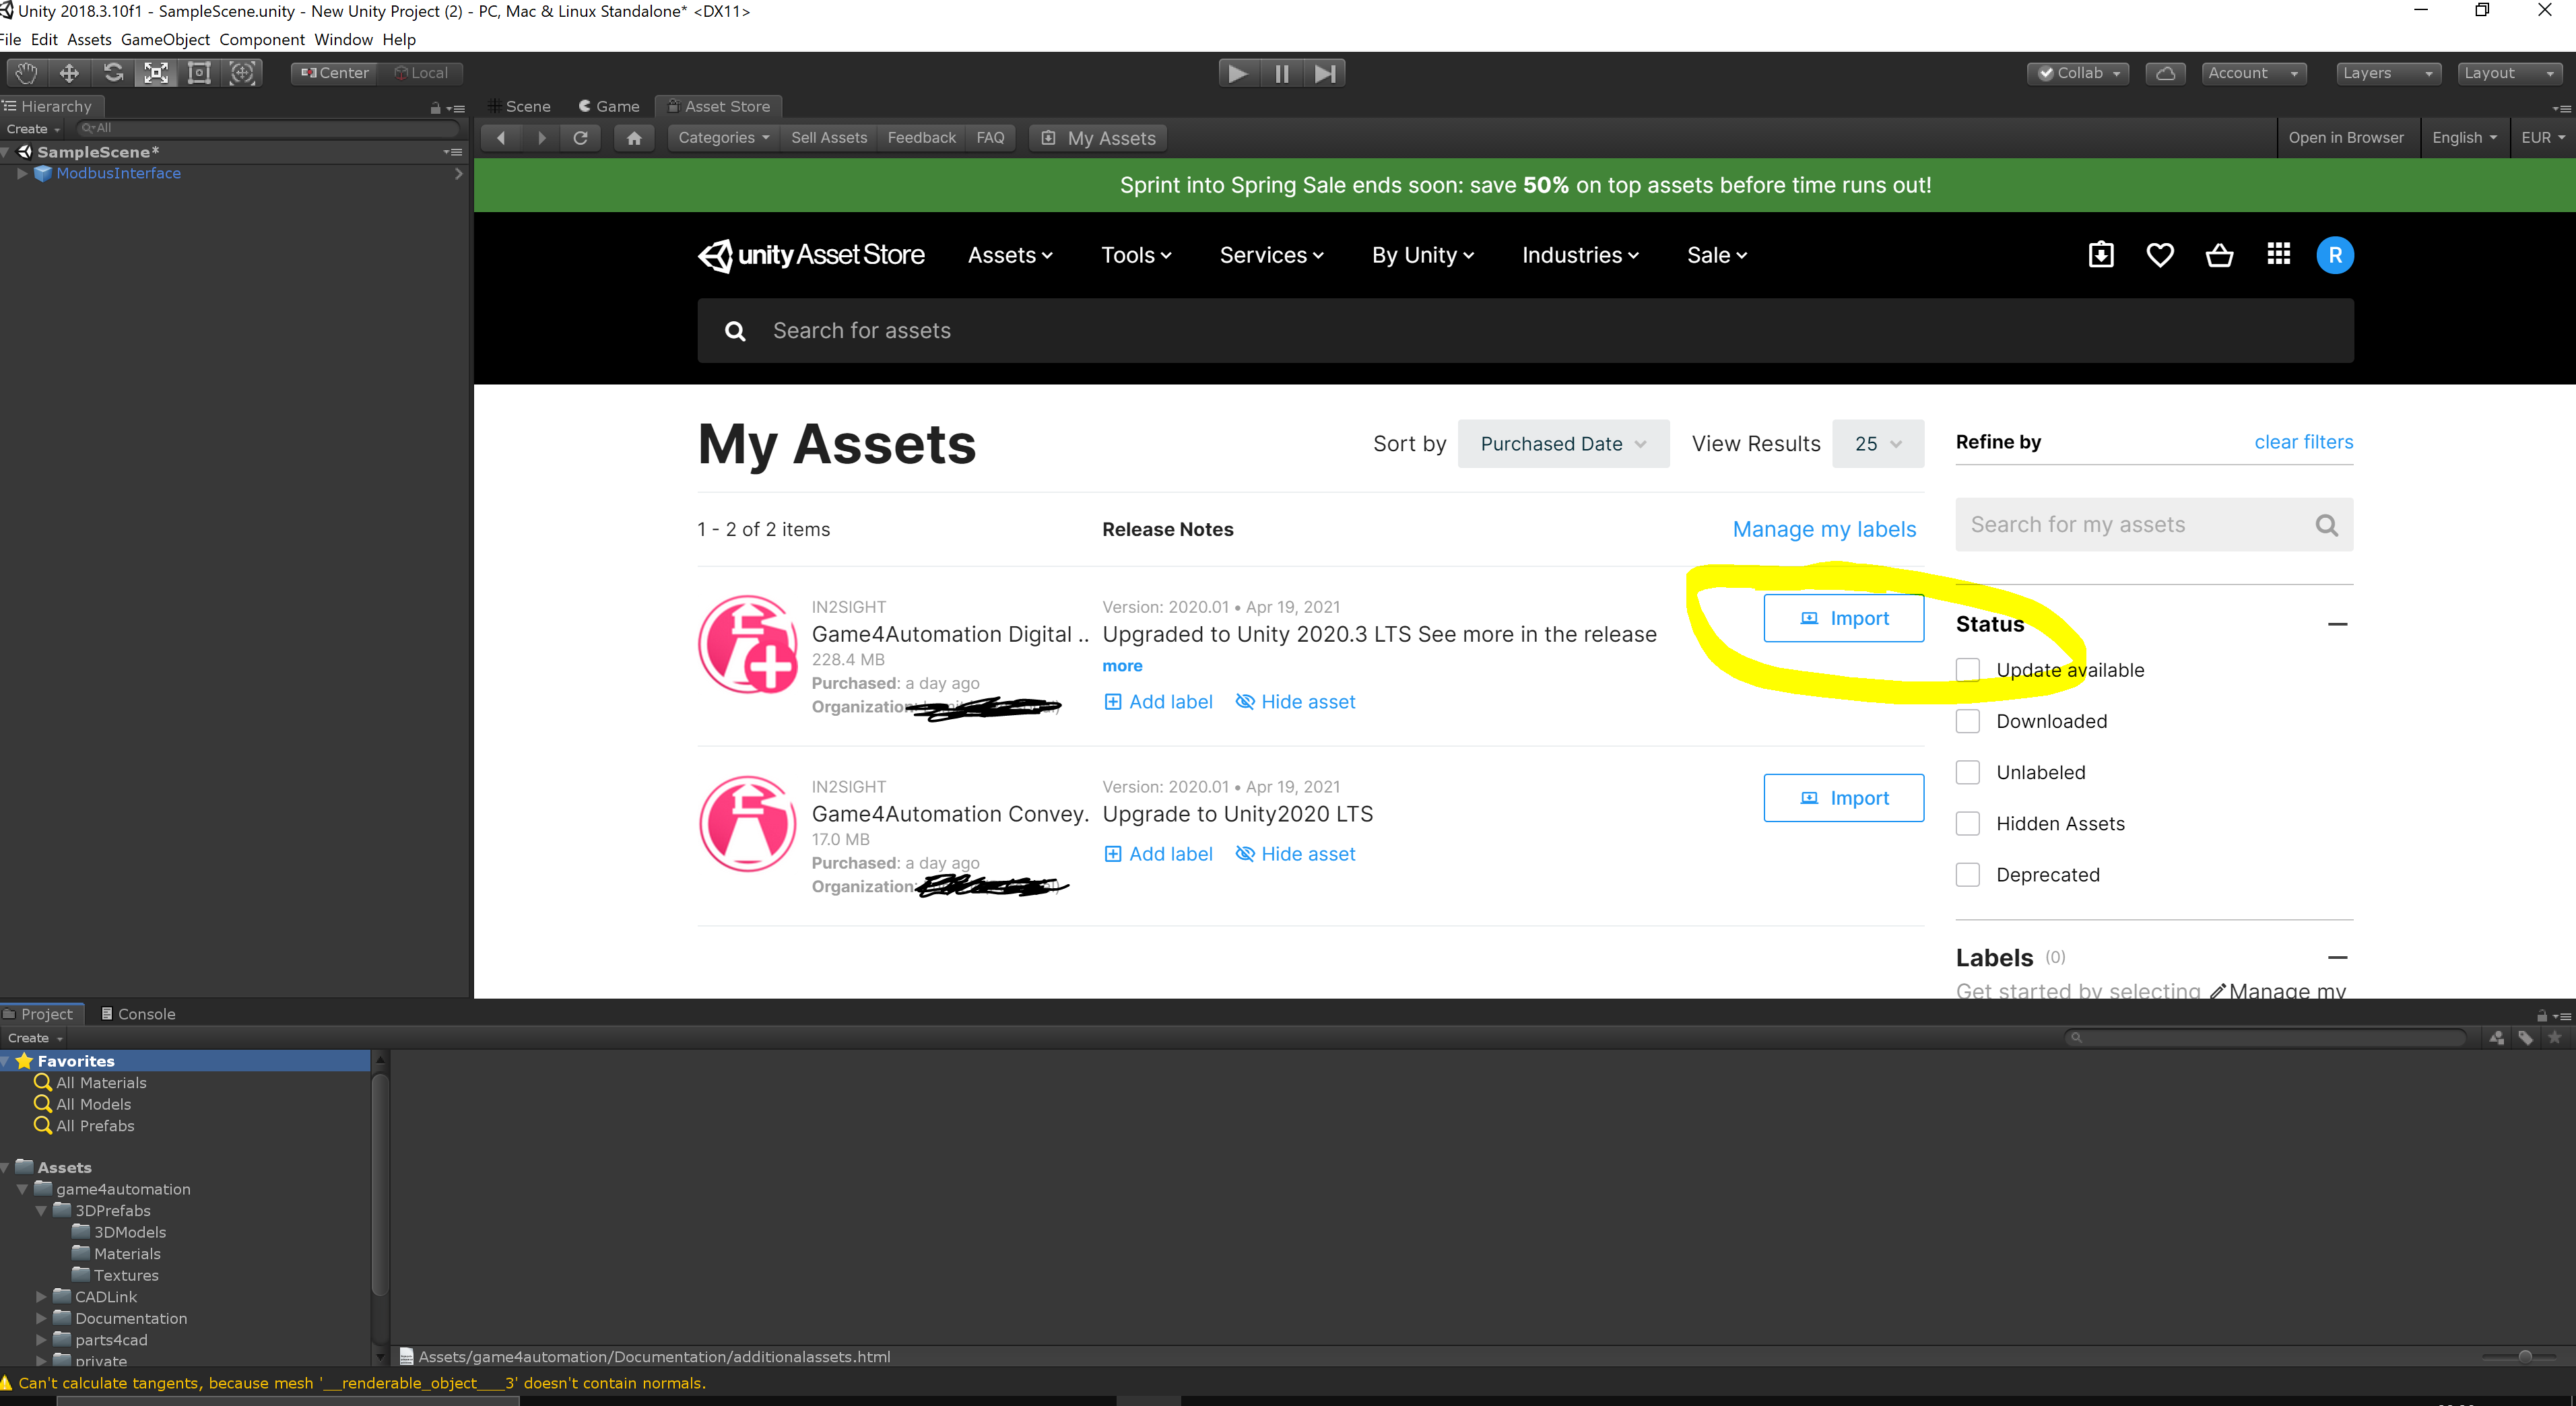The image size is (2576, 1406).
Task: Collapse the Status filter section
Action: point(2337,624)
